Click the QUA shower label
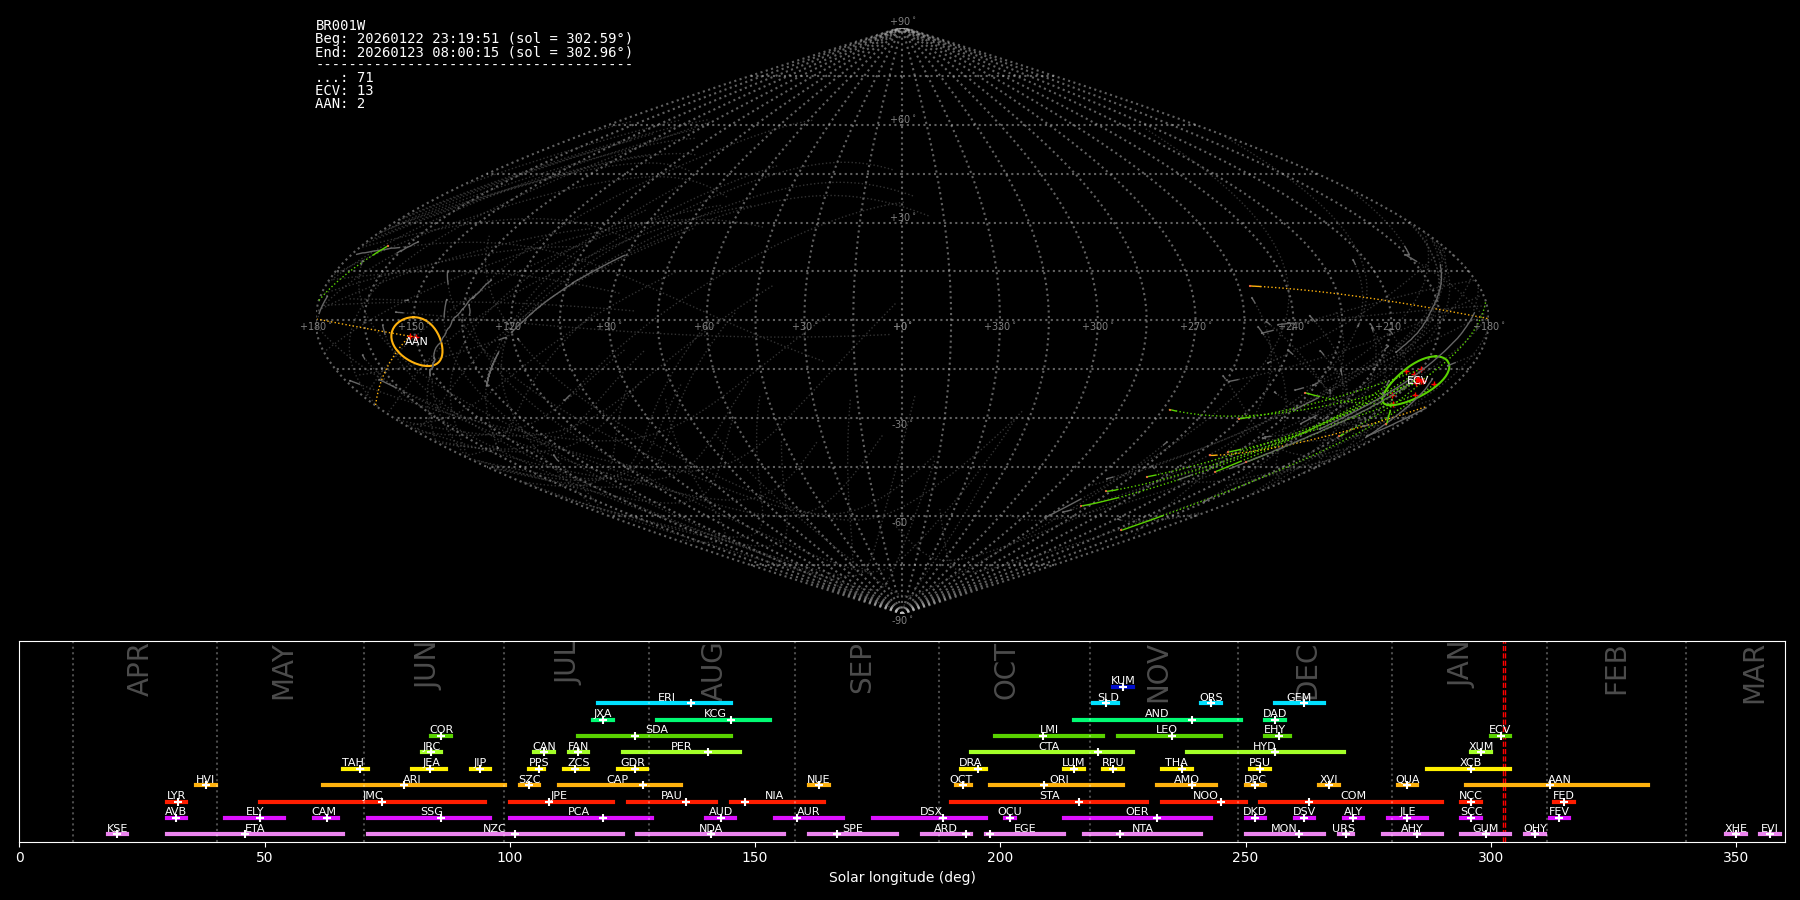The width and height of the screenshot is (1800, 900). [x=1407, y=780]
